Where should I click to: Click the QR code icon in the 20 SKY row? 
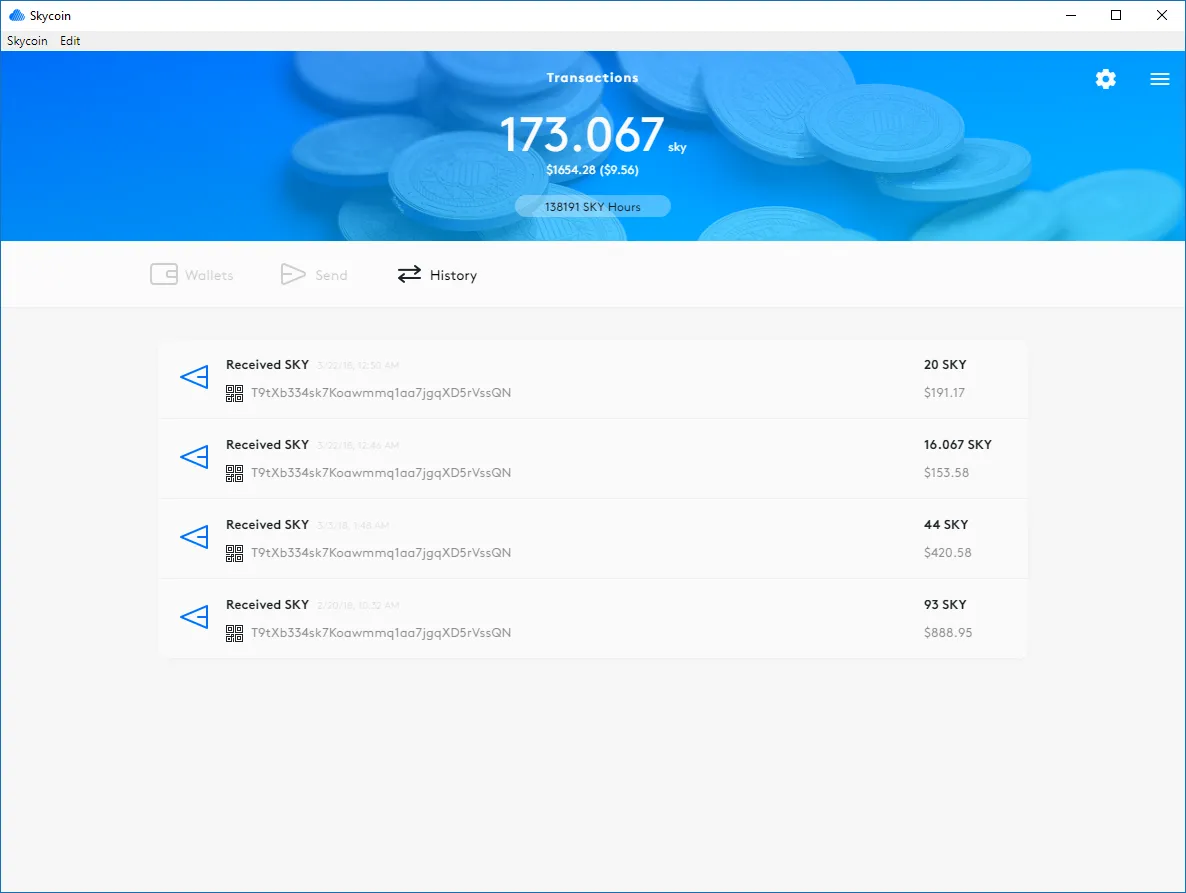pyautogui.click(x=234, y=393)
